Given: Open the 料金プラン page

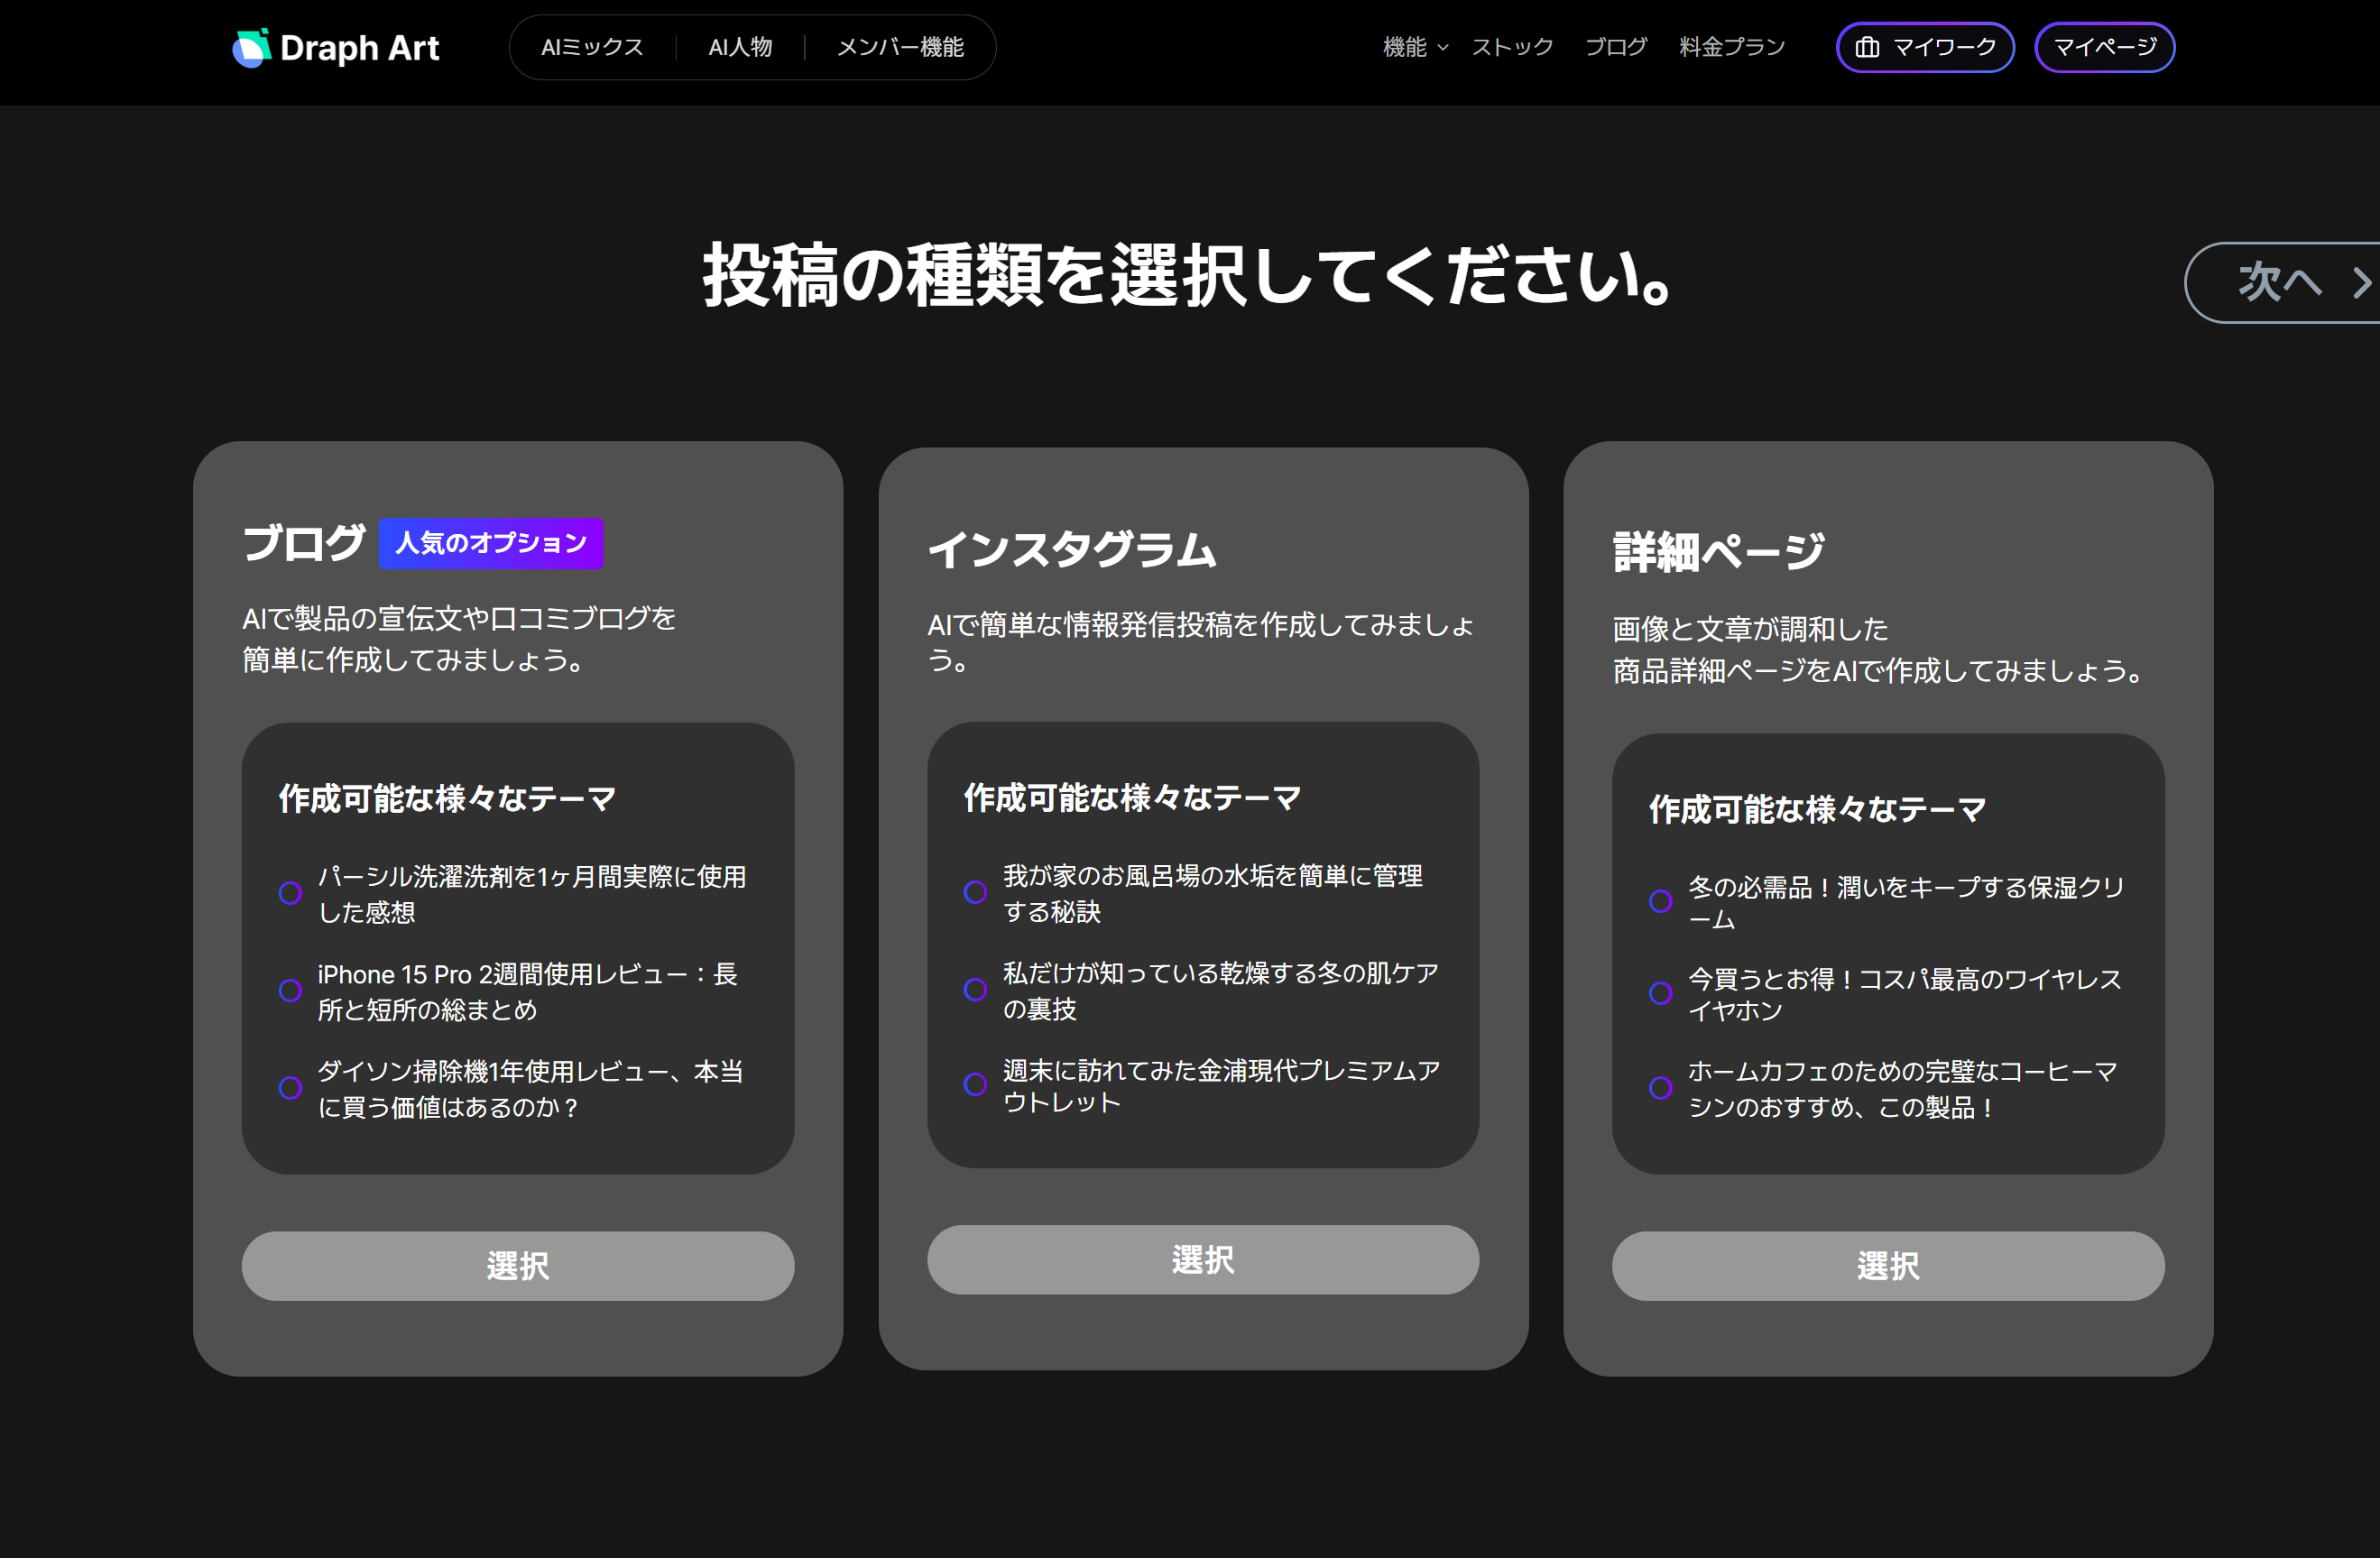Looking at the screenshot, I should point(1732,46).
